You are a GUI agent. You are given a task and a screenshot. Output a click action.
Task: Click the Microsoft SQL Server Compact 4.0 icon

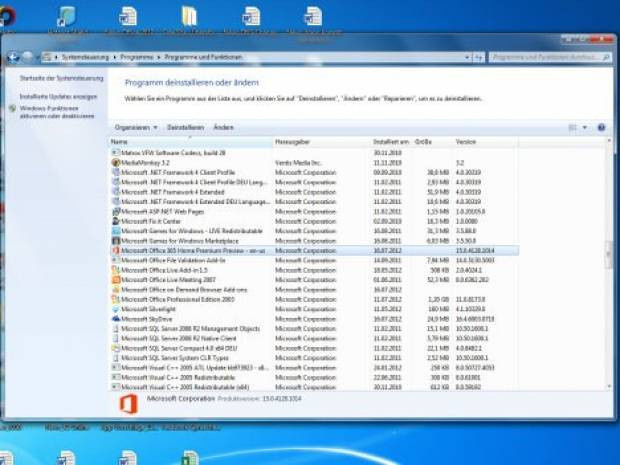[x=115, y=348]
